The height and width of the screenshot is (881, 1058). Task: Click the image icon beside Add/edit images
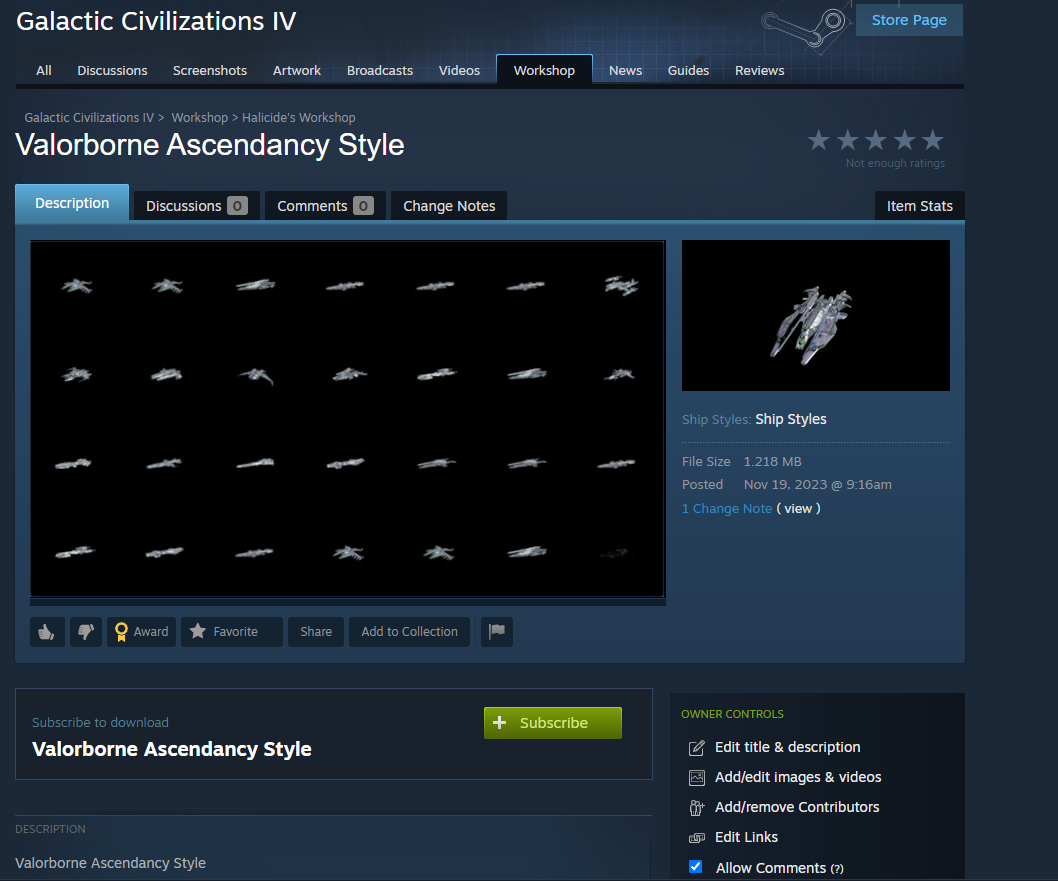click(696, 778)
